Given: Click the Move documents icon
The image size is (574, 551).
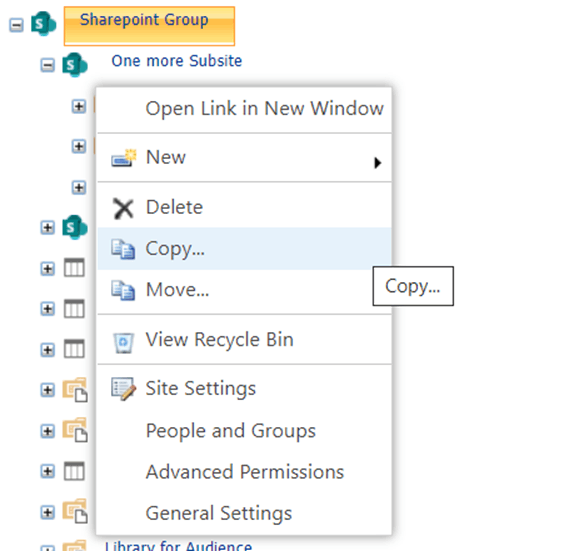Looking at the screenshot, I should (x=123, y=290).
